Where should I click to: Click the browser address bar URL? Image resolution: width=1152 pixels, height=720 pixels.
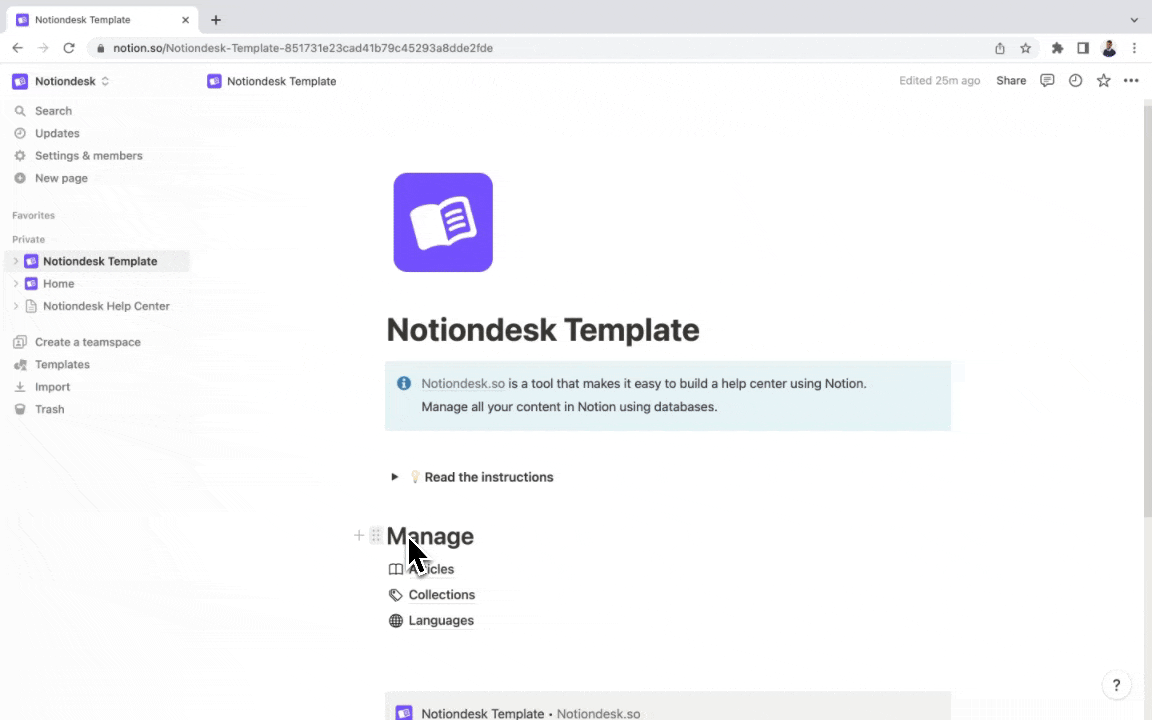tap(303, 48)
